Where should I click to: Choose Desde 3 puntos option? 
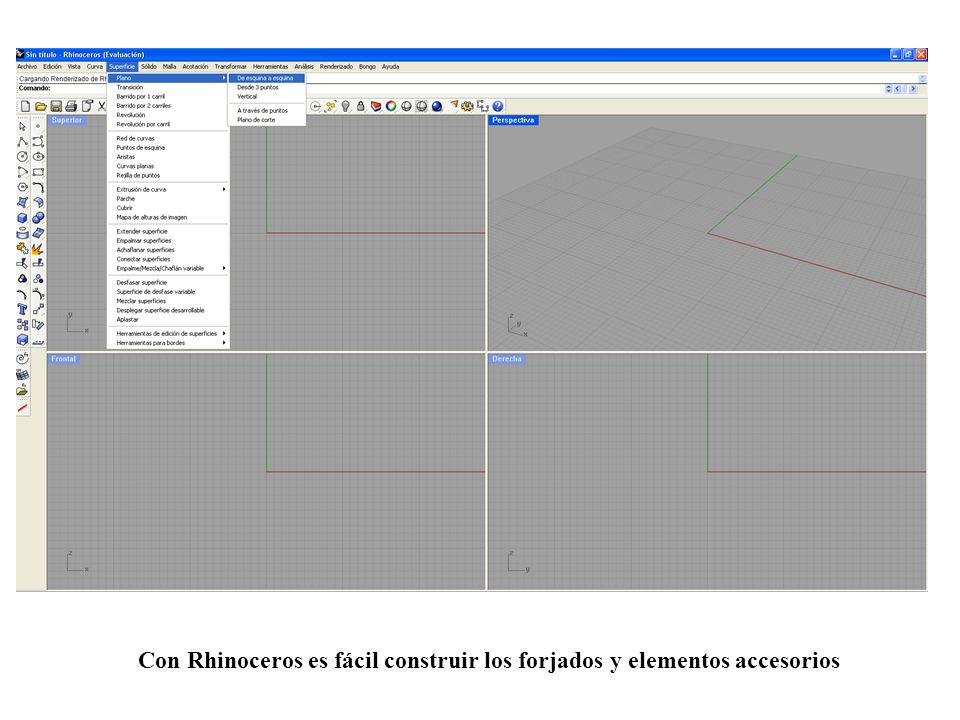[267, 88]
